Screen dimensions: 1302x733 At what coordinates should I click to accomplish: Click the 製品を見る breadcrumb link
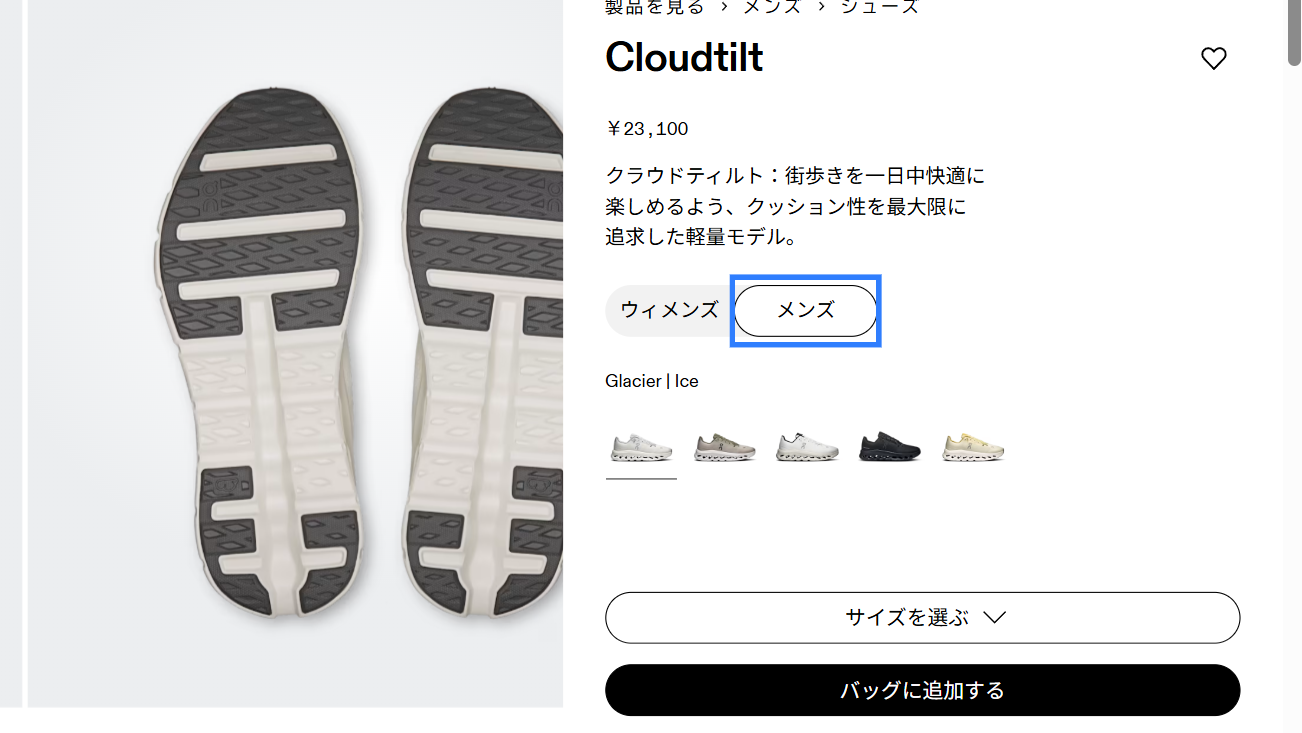click(653, 7)
